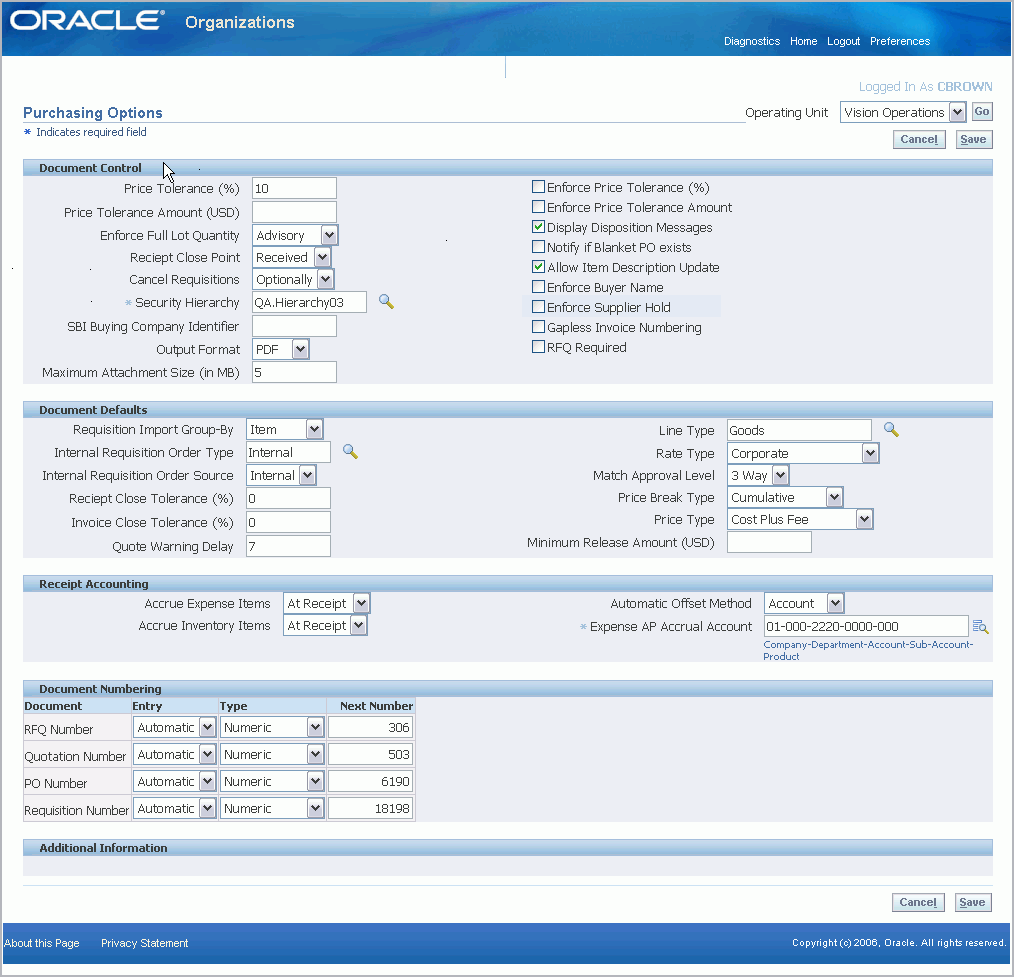Image resolution: width=1014 pixels, height=977 pixels.
Task: Click Logout in header
Action: (843, 41)
